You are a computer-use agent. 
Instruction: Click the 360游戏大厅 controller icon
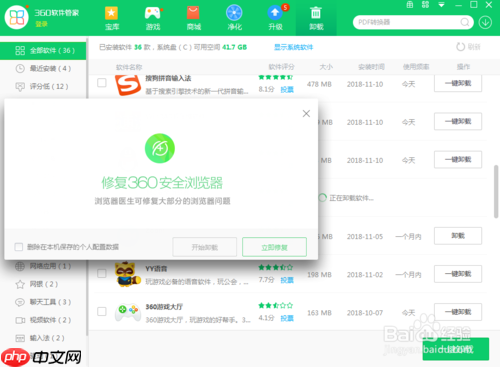click(x=128, y=312)
